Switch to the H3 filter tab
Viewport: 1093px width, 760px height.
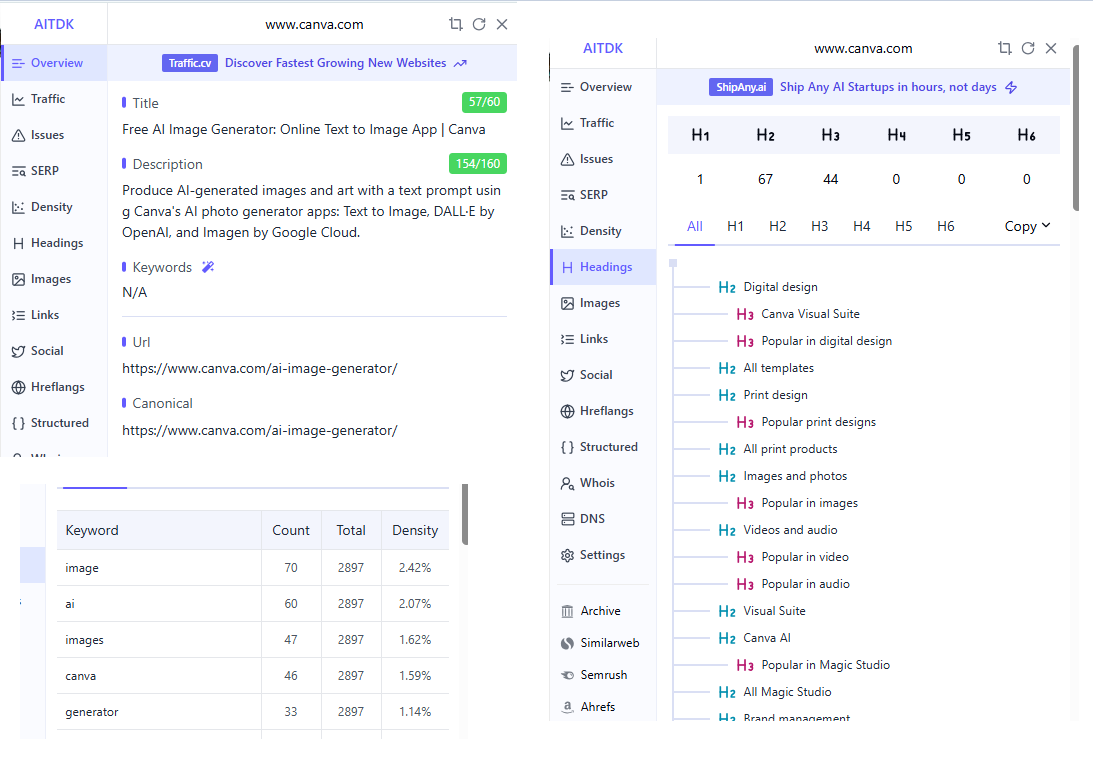820,227
